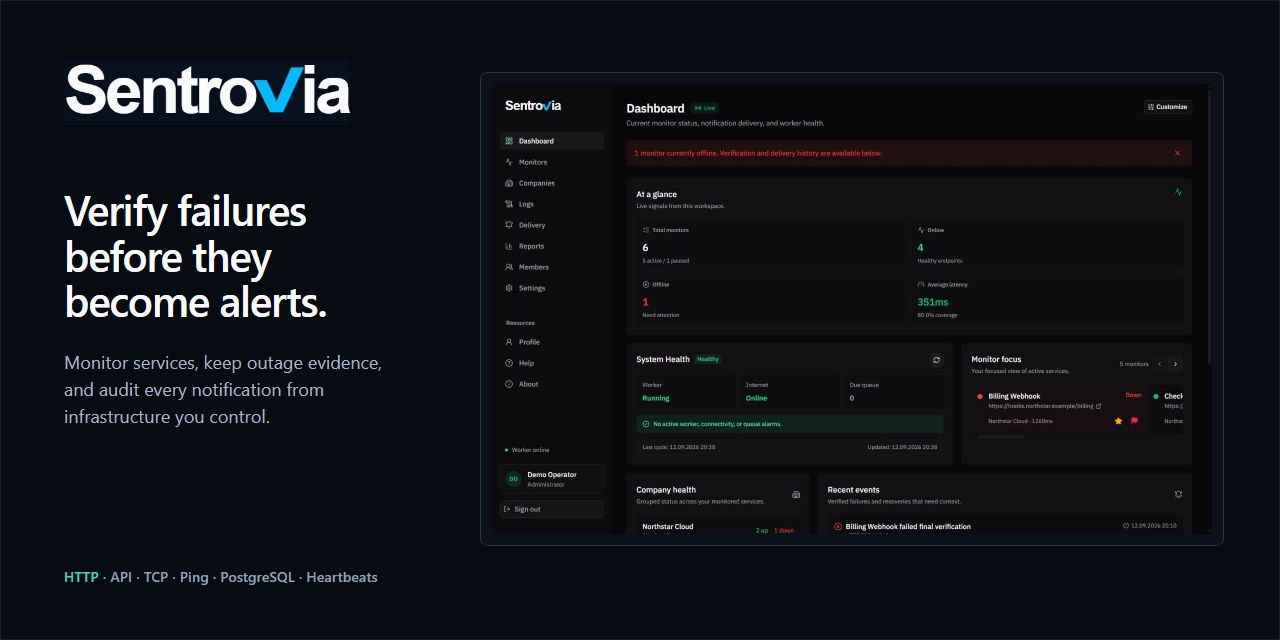Click the Worker online indicator
Viewport: 1280px width, 640px height.
click(x=527, y=450)
